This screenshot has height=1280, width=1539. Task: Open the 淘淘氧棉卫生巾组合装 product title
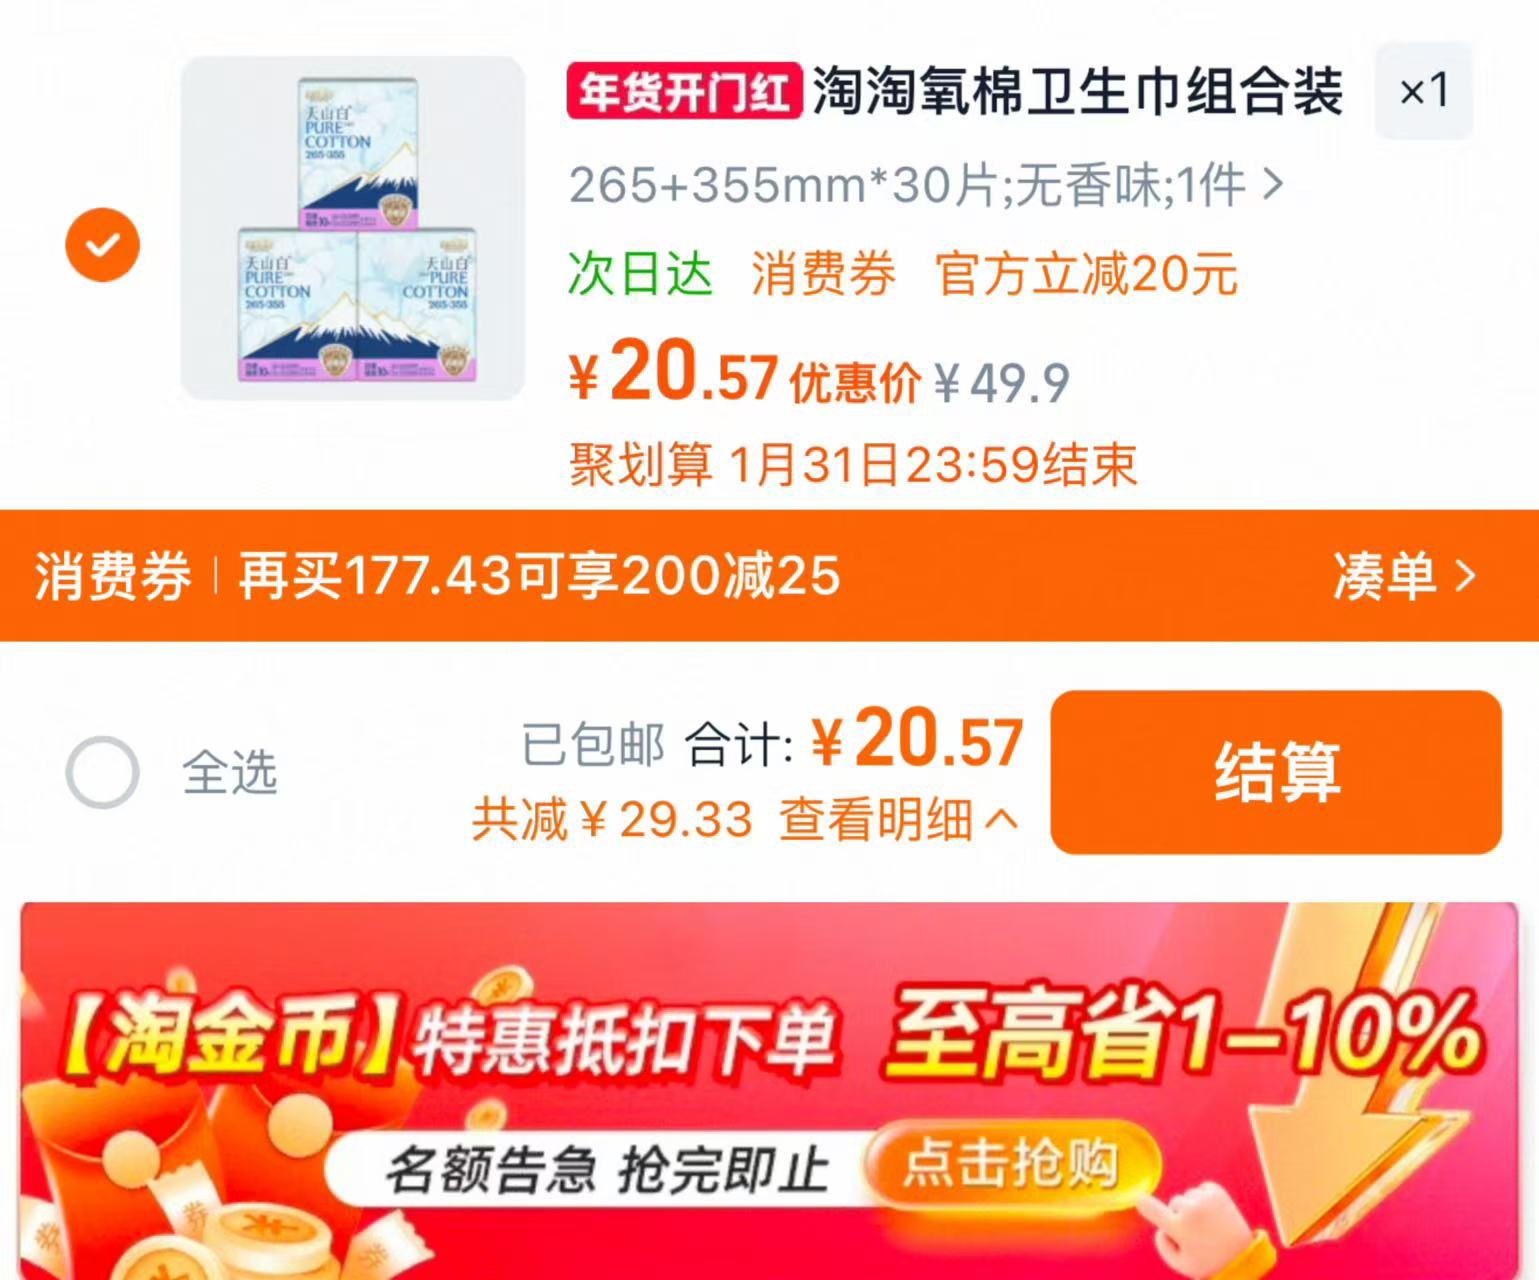pyautogui.click(x=1077, y=92)
